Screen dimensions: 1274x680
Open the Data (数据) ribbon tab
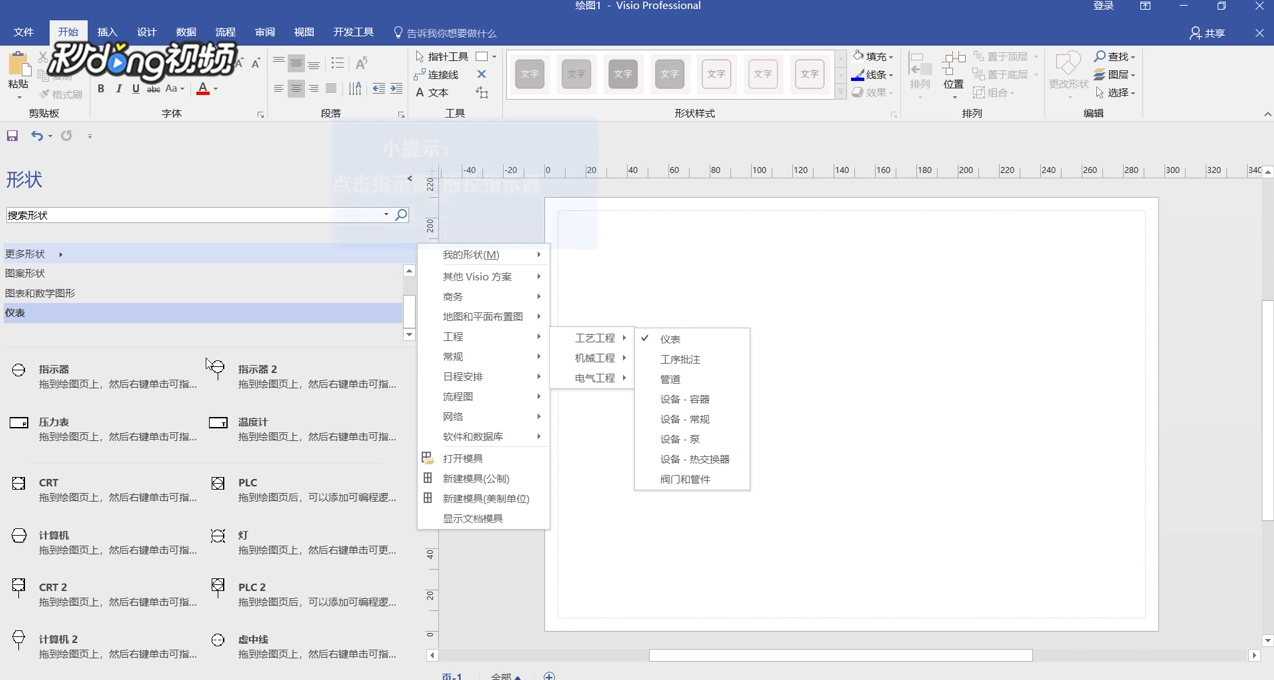coord(186,32)
